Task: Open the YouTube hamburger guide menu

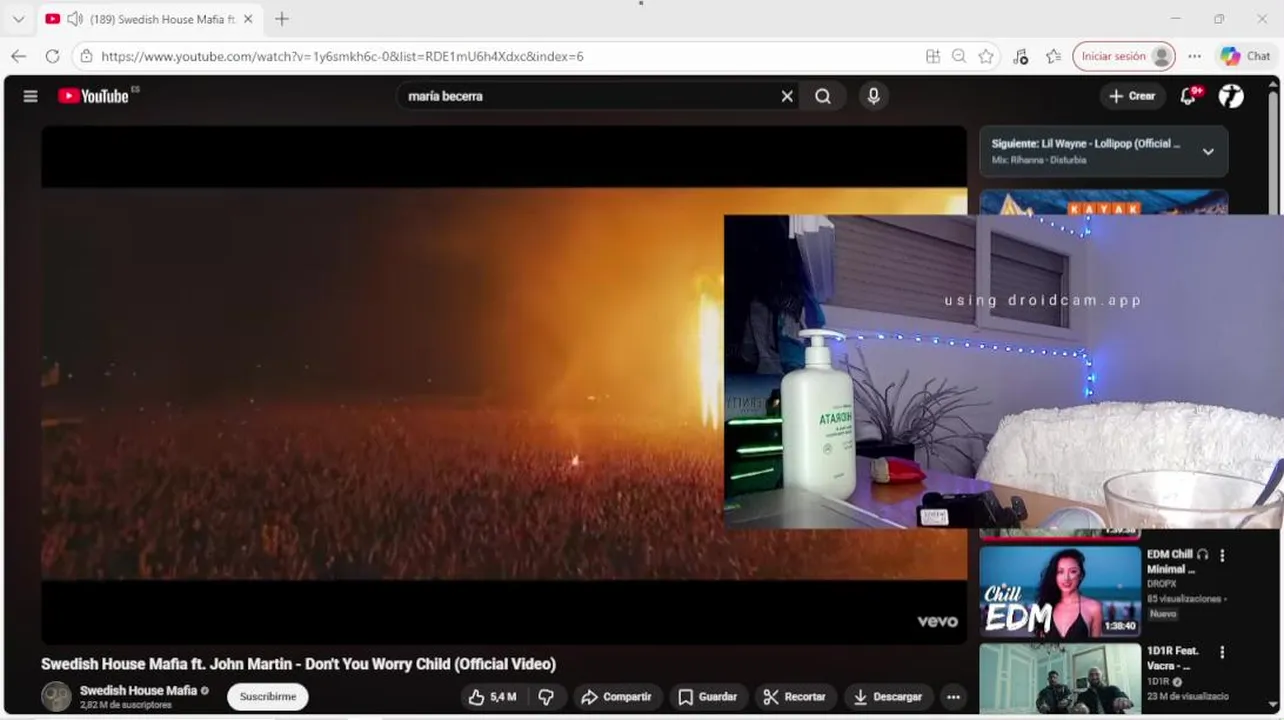Action: tap(30, 96)
